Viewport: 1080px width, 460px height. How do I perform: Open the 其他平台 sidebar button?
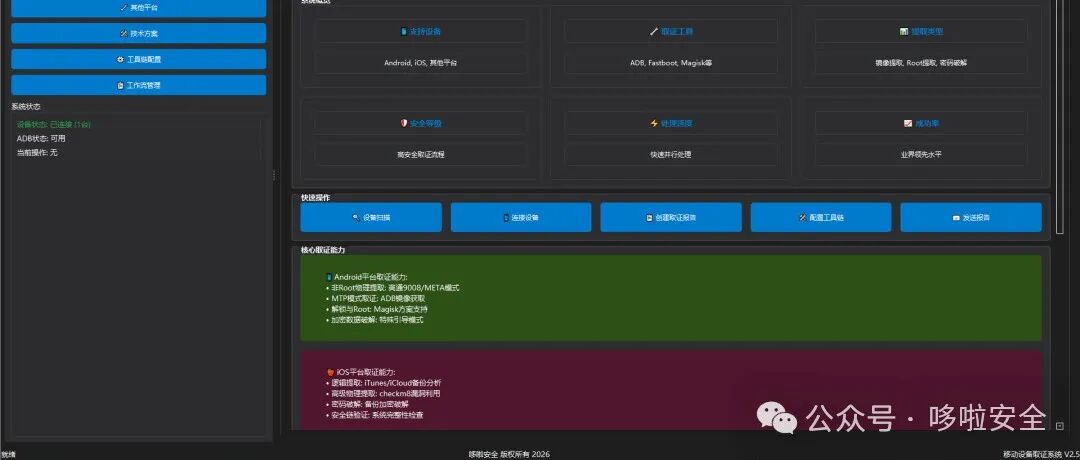tap(138, 8)
